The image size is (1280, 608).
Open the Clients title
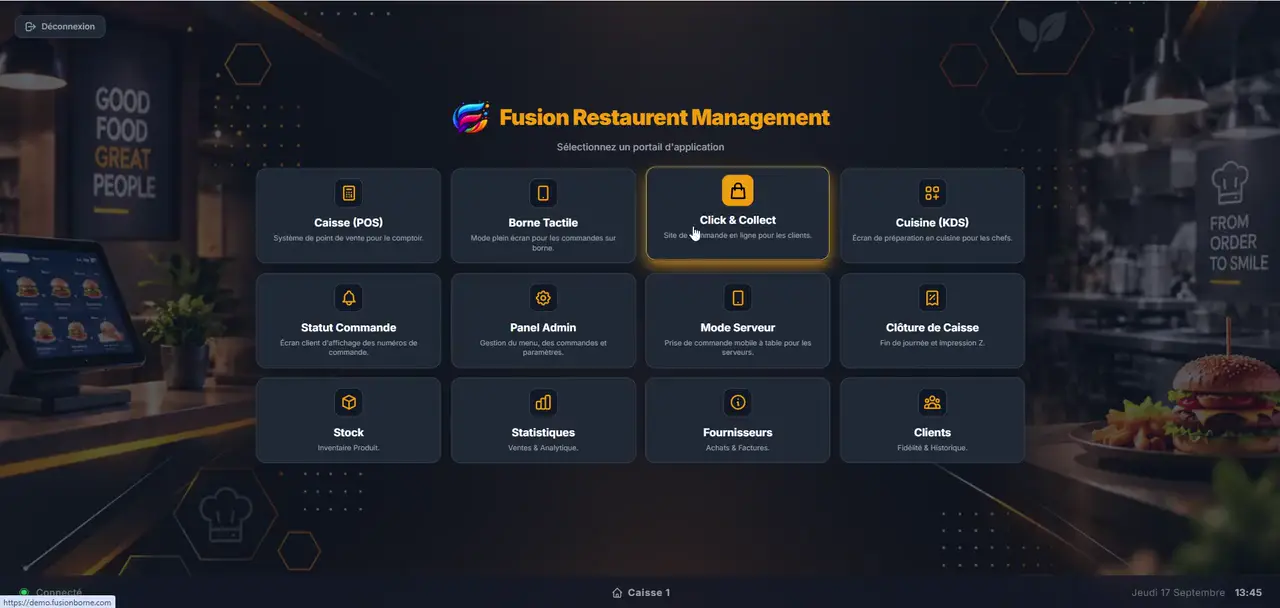[x=932, y=433]
